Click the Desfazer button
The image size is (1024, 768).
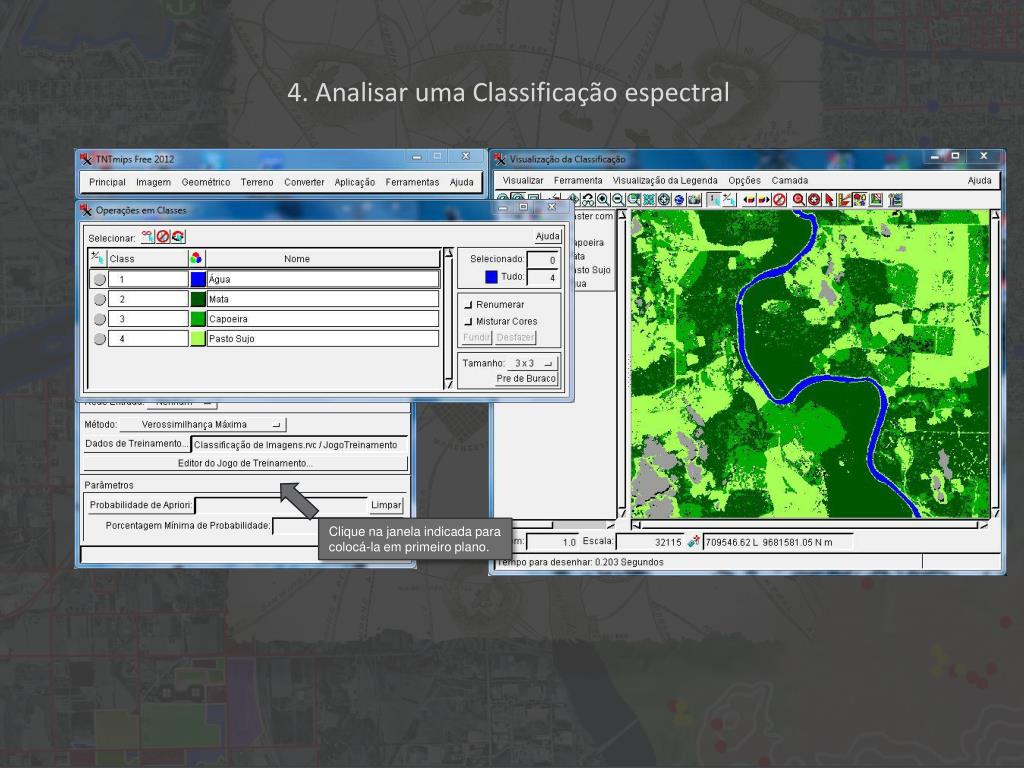tap(515, 337)
